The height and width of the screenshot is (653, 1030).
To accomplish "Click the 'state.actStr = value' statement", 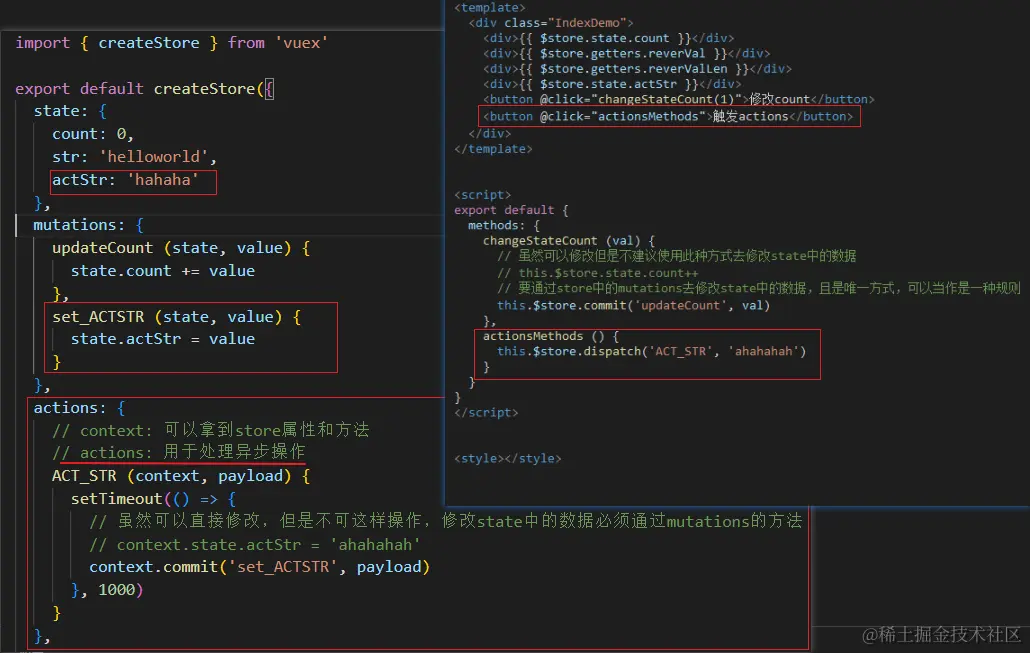I will 162,339.
